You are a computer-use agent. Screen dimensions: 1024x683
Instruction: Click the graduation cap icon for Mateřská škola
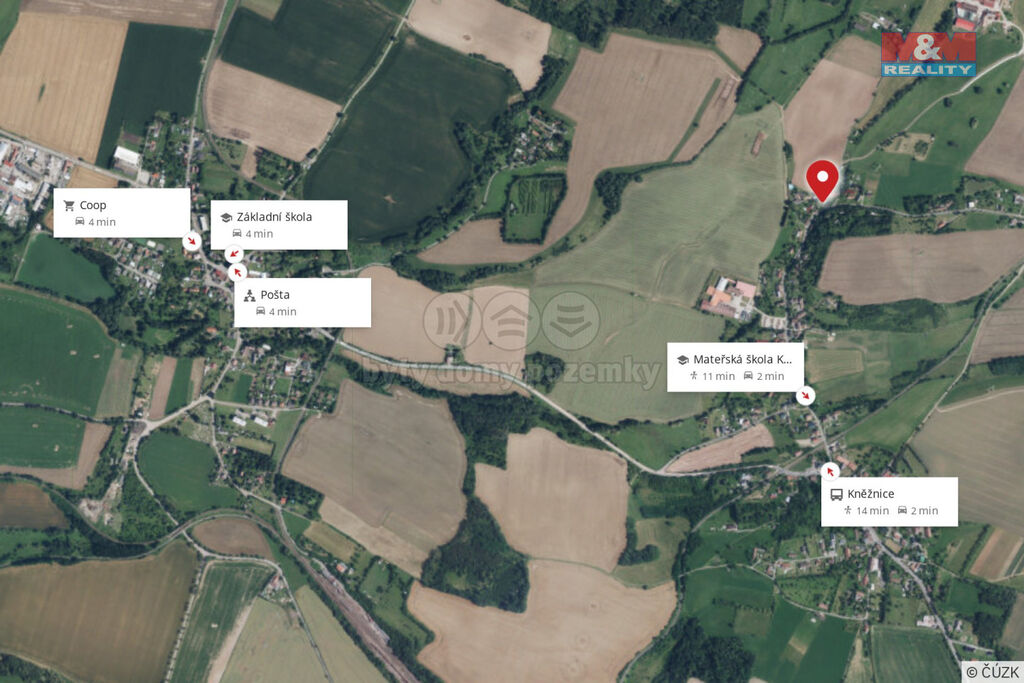(682, 360)
